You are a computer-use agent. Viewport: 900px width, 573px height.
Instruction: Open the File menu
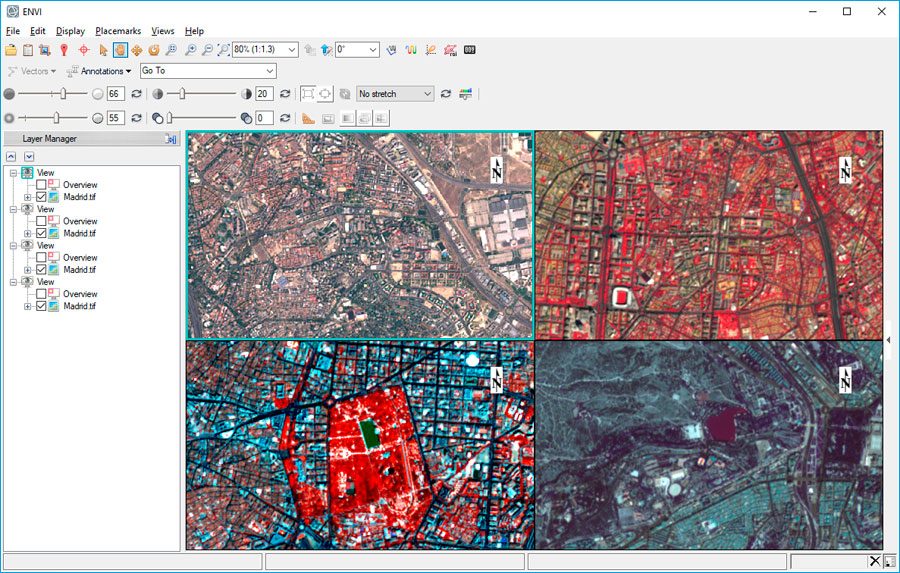(13, 31)
